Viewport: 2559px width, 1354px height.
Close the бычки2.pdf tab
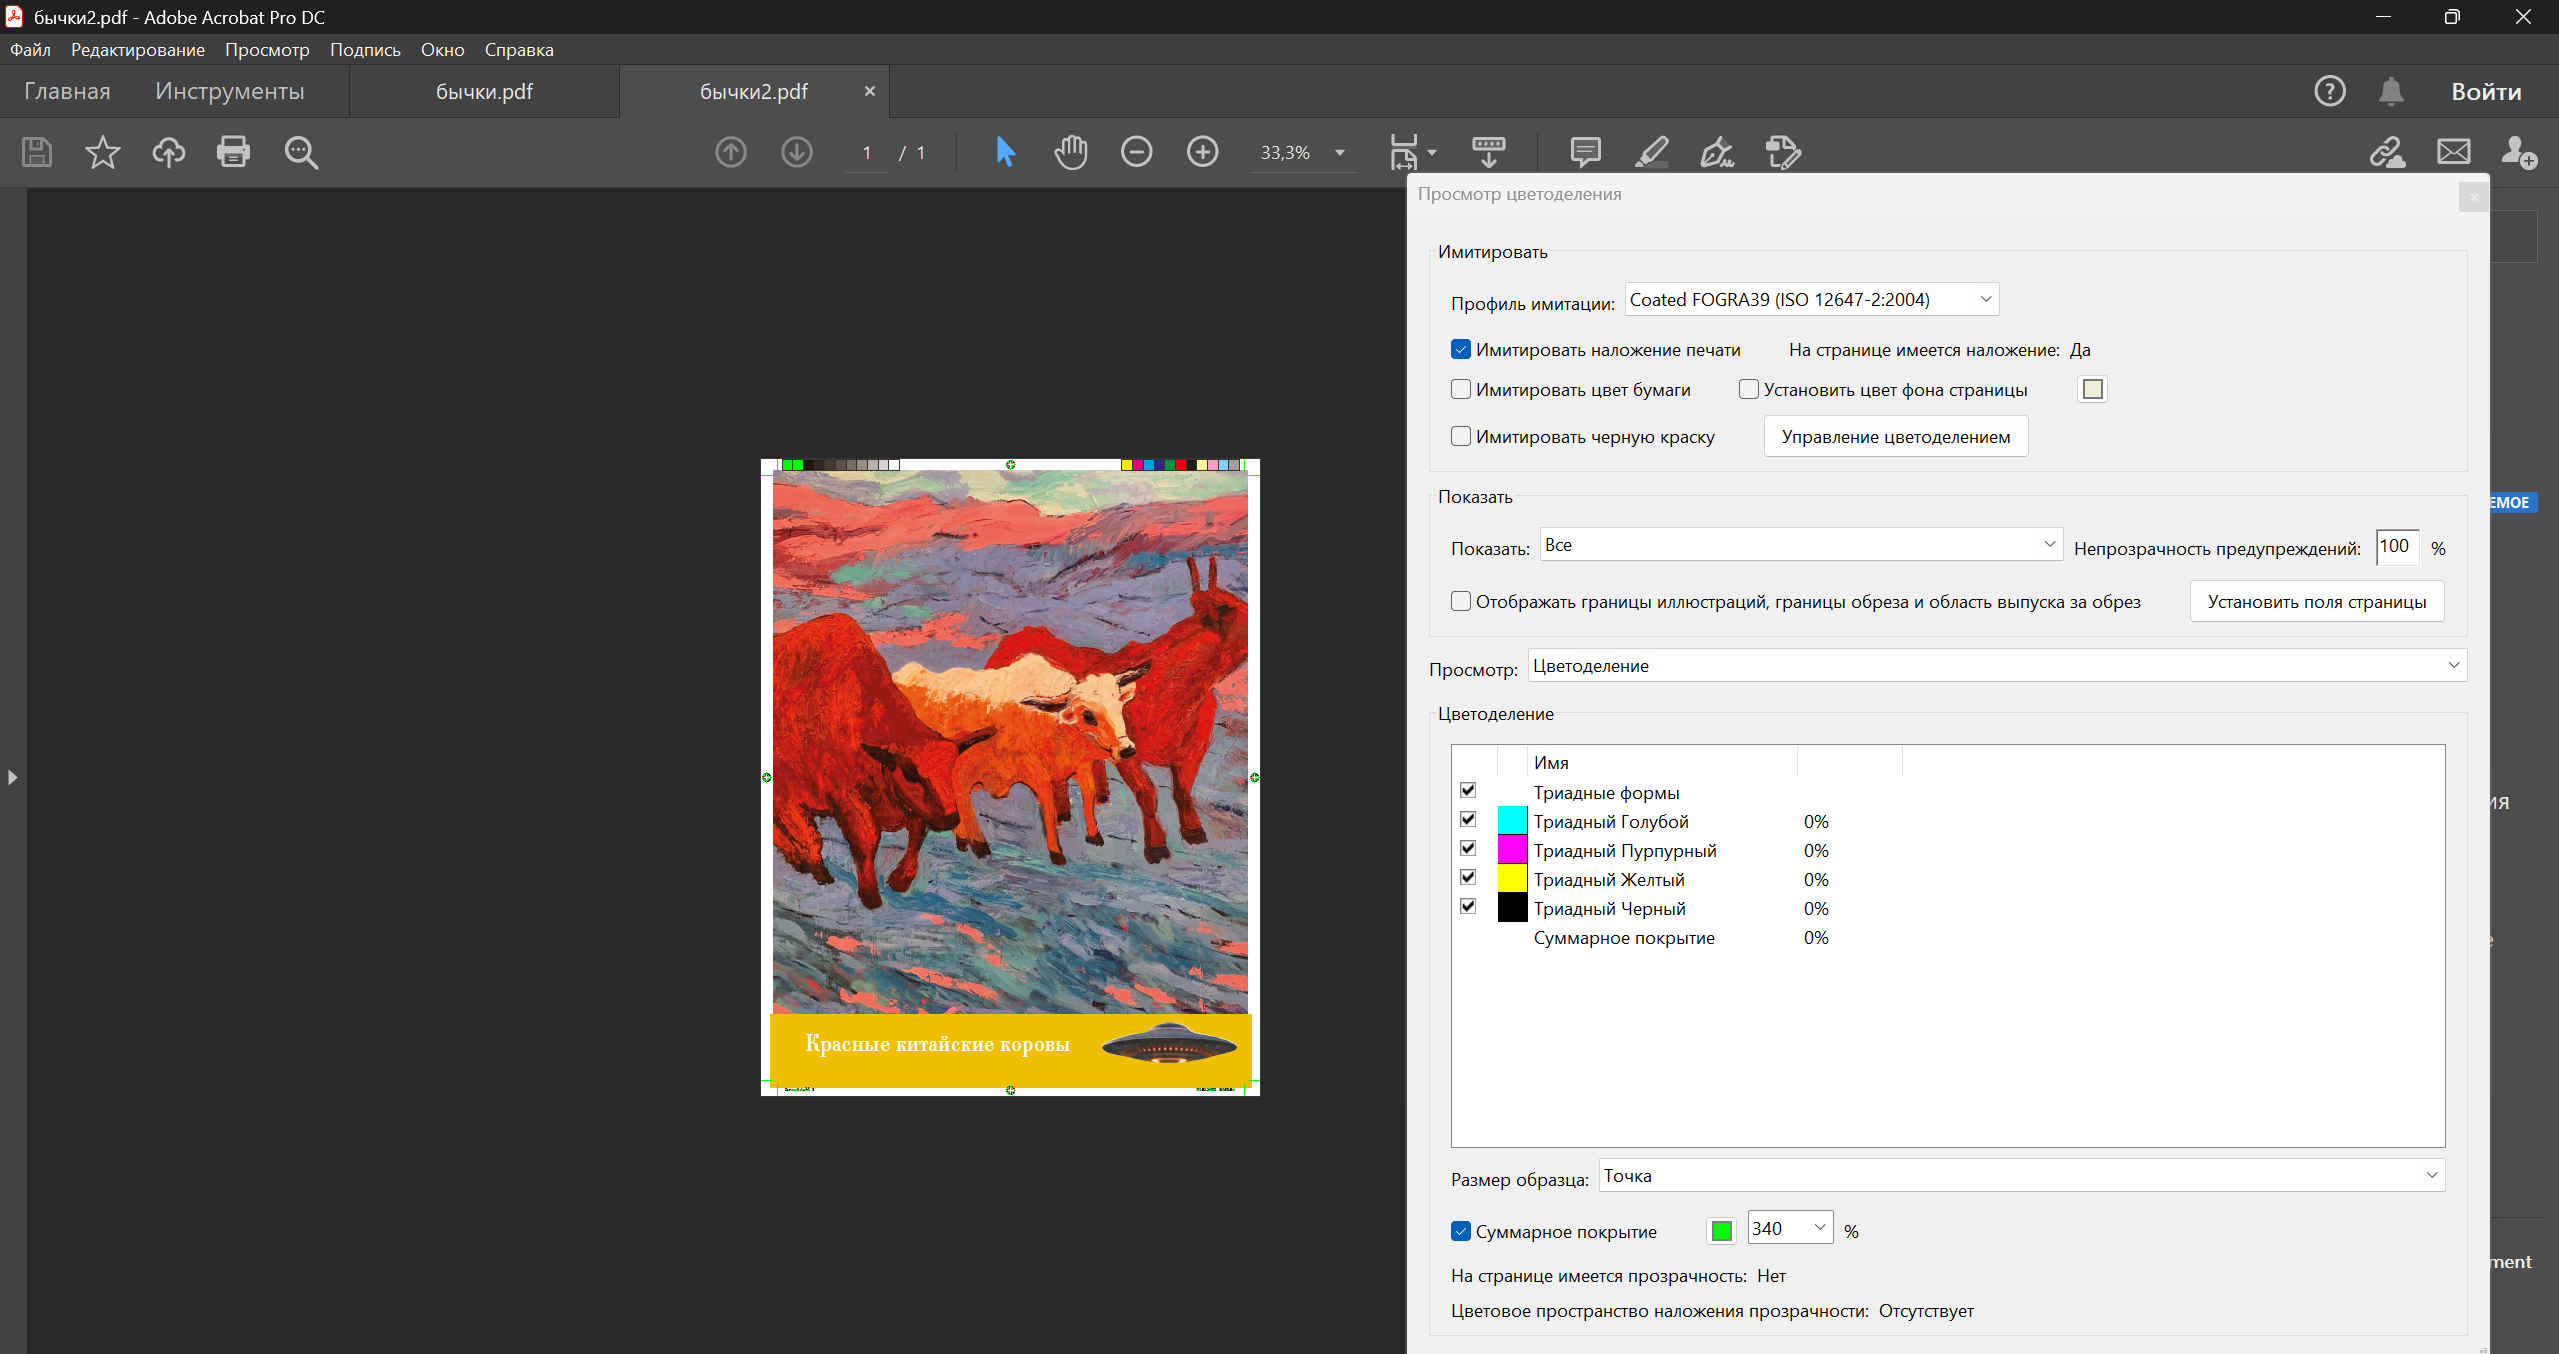coord(870,91)
